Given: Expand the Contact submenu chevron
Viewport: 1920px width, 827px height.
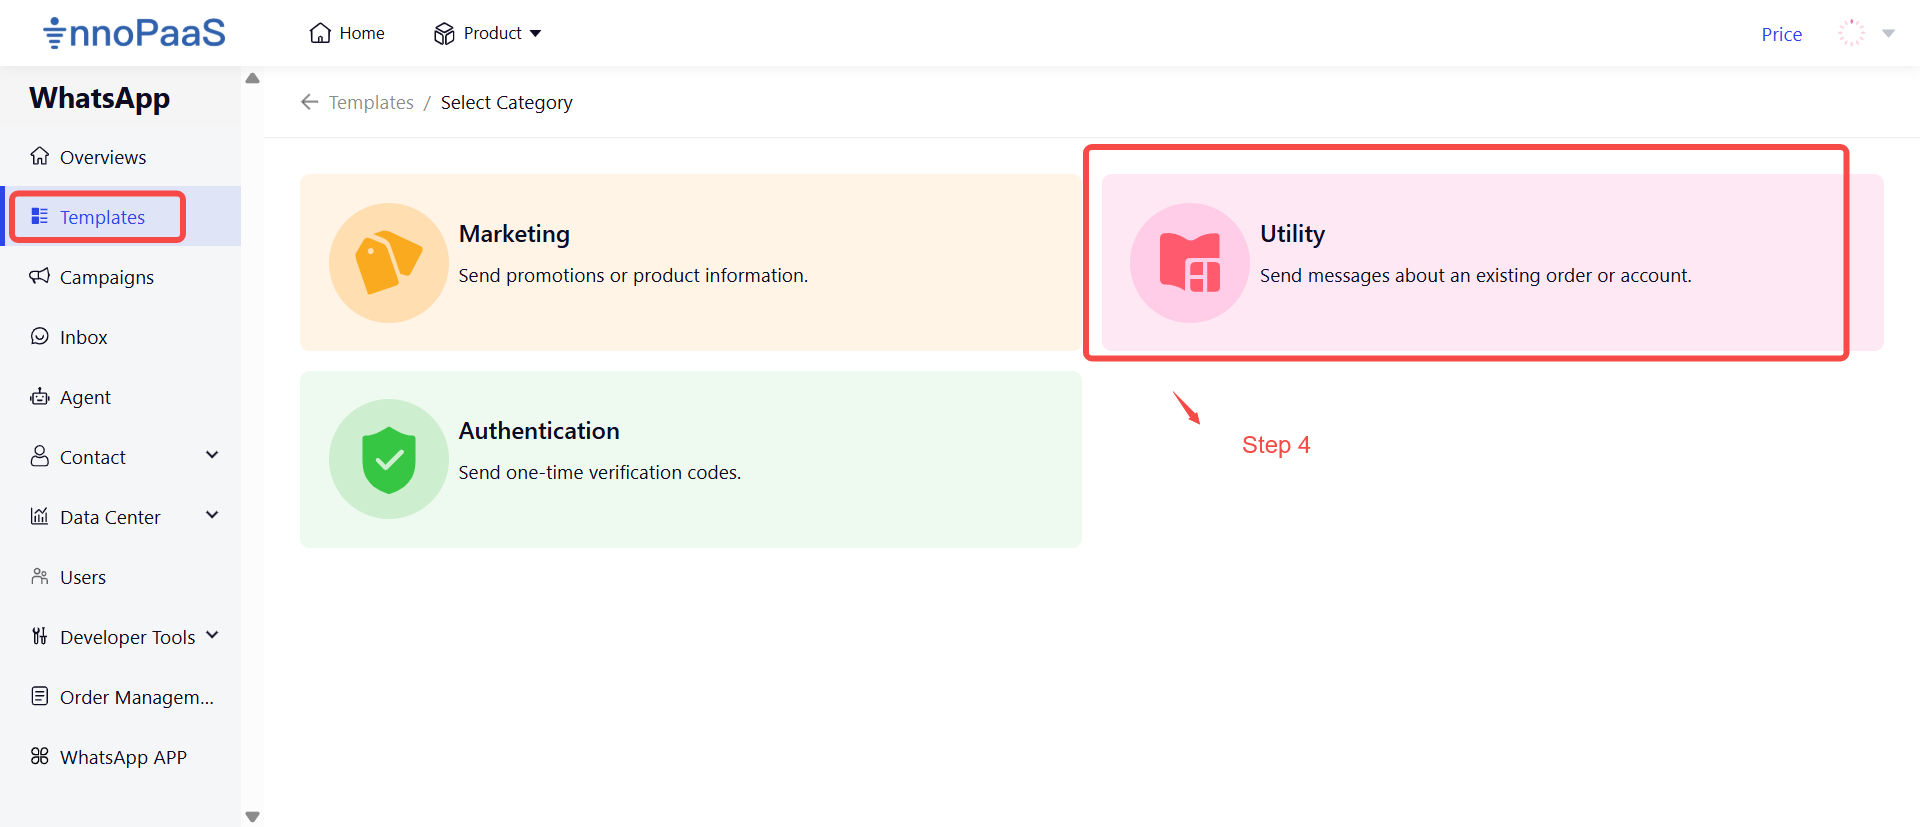Looking at the screenshot, I should (212, 455).
